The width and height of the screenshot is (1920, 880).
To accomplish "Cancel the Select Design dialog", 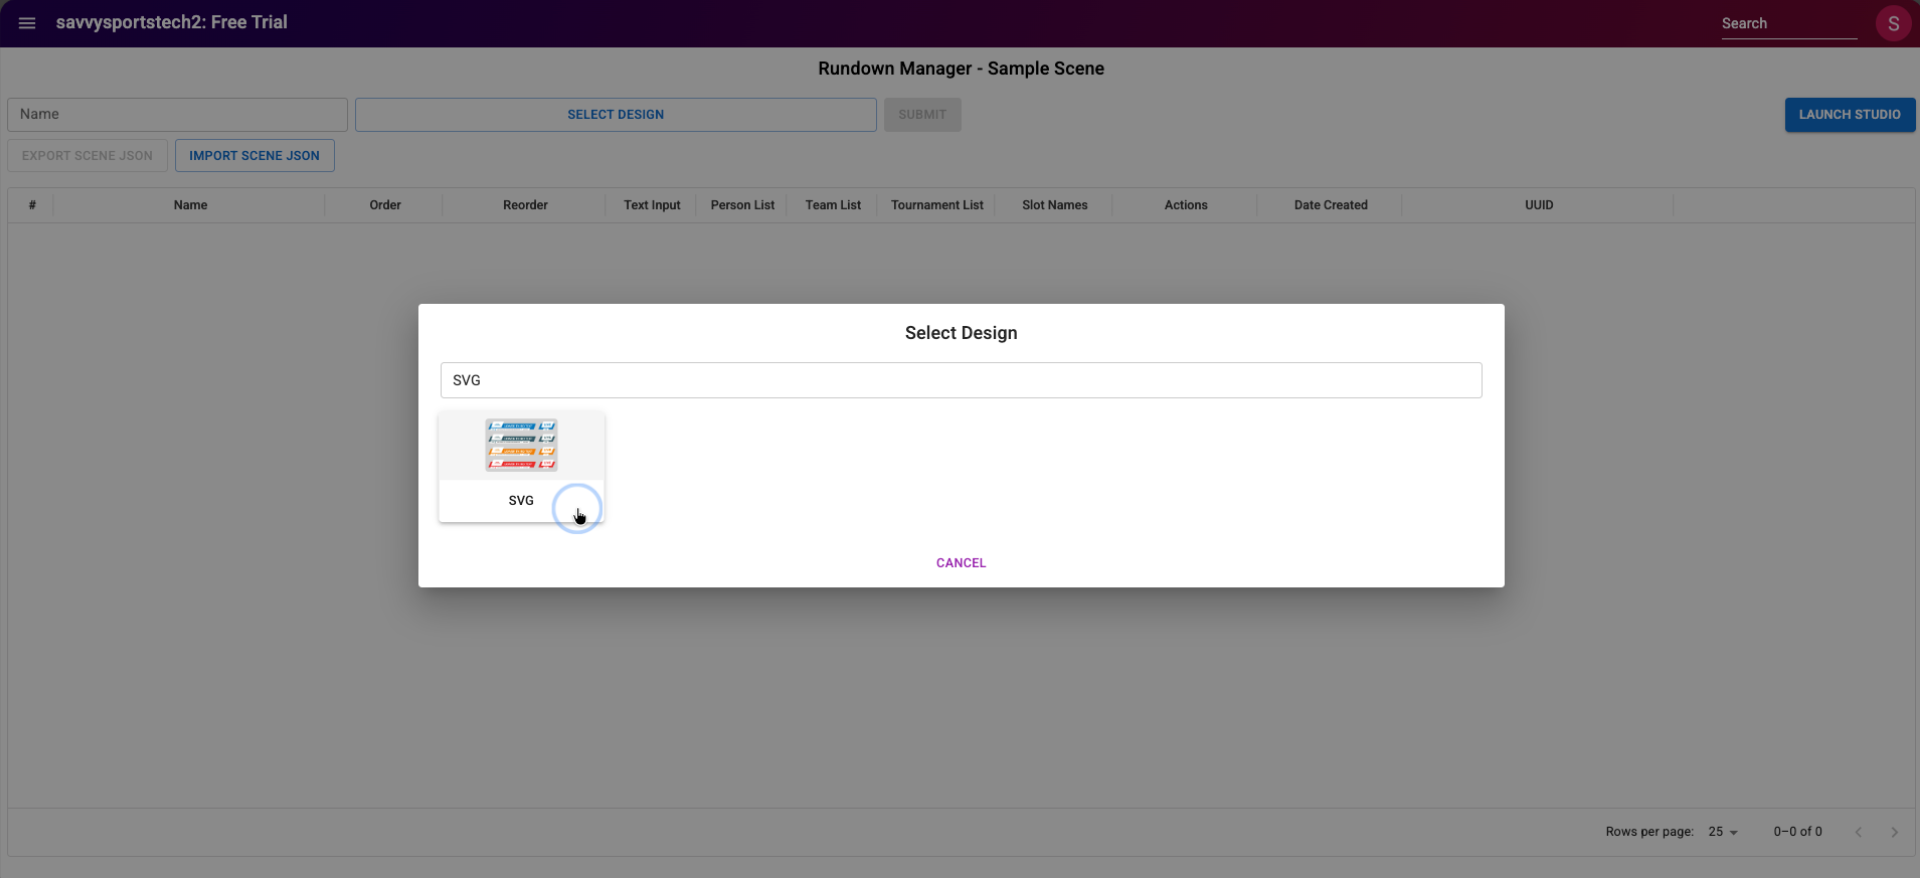I will click(960, 563).
